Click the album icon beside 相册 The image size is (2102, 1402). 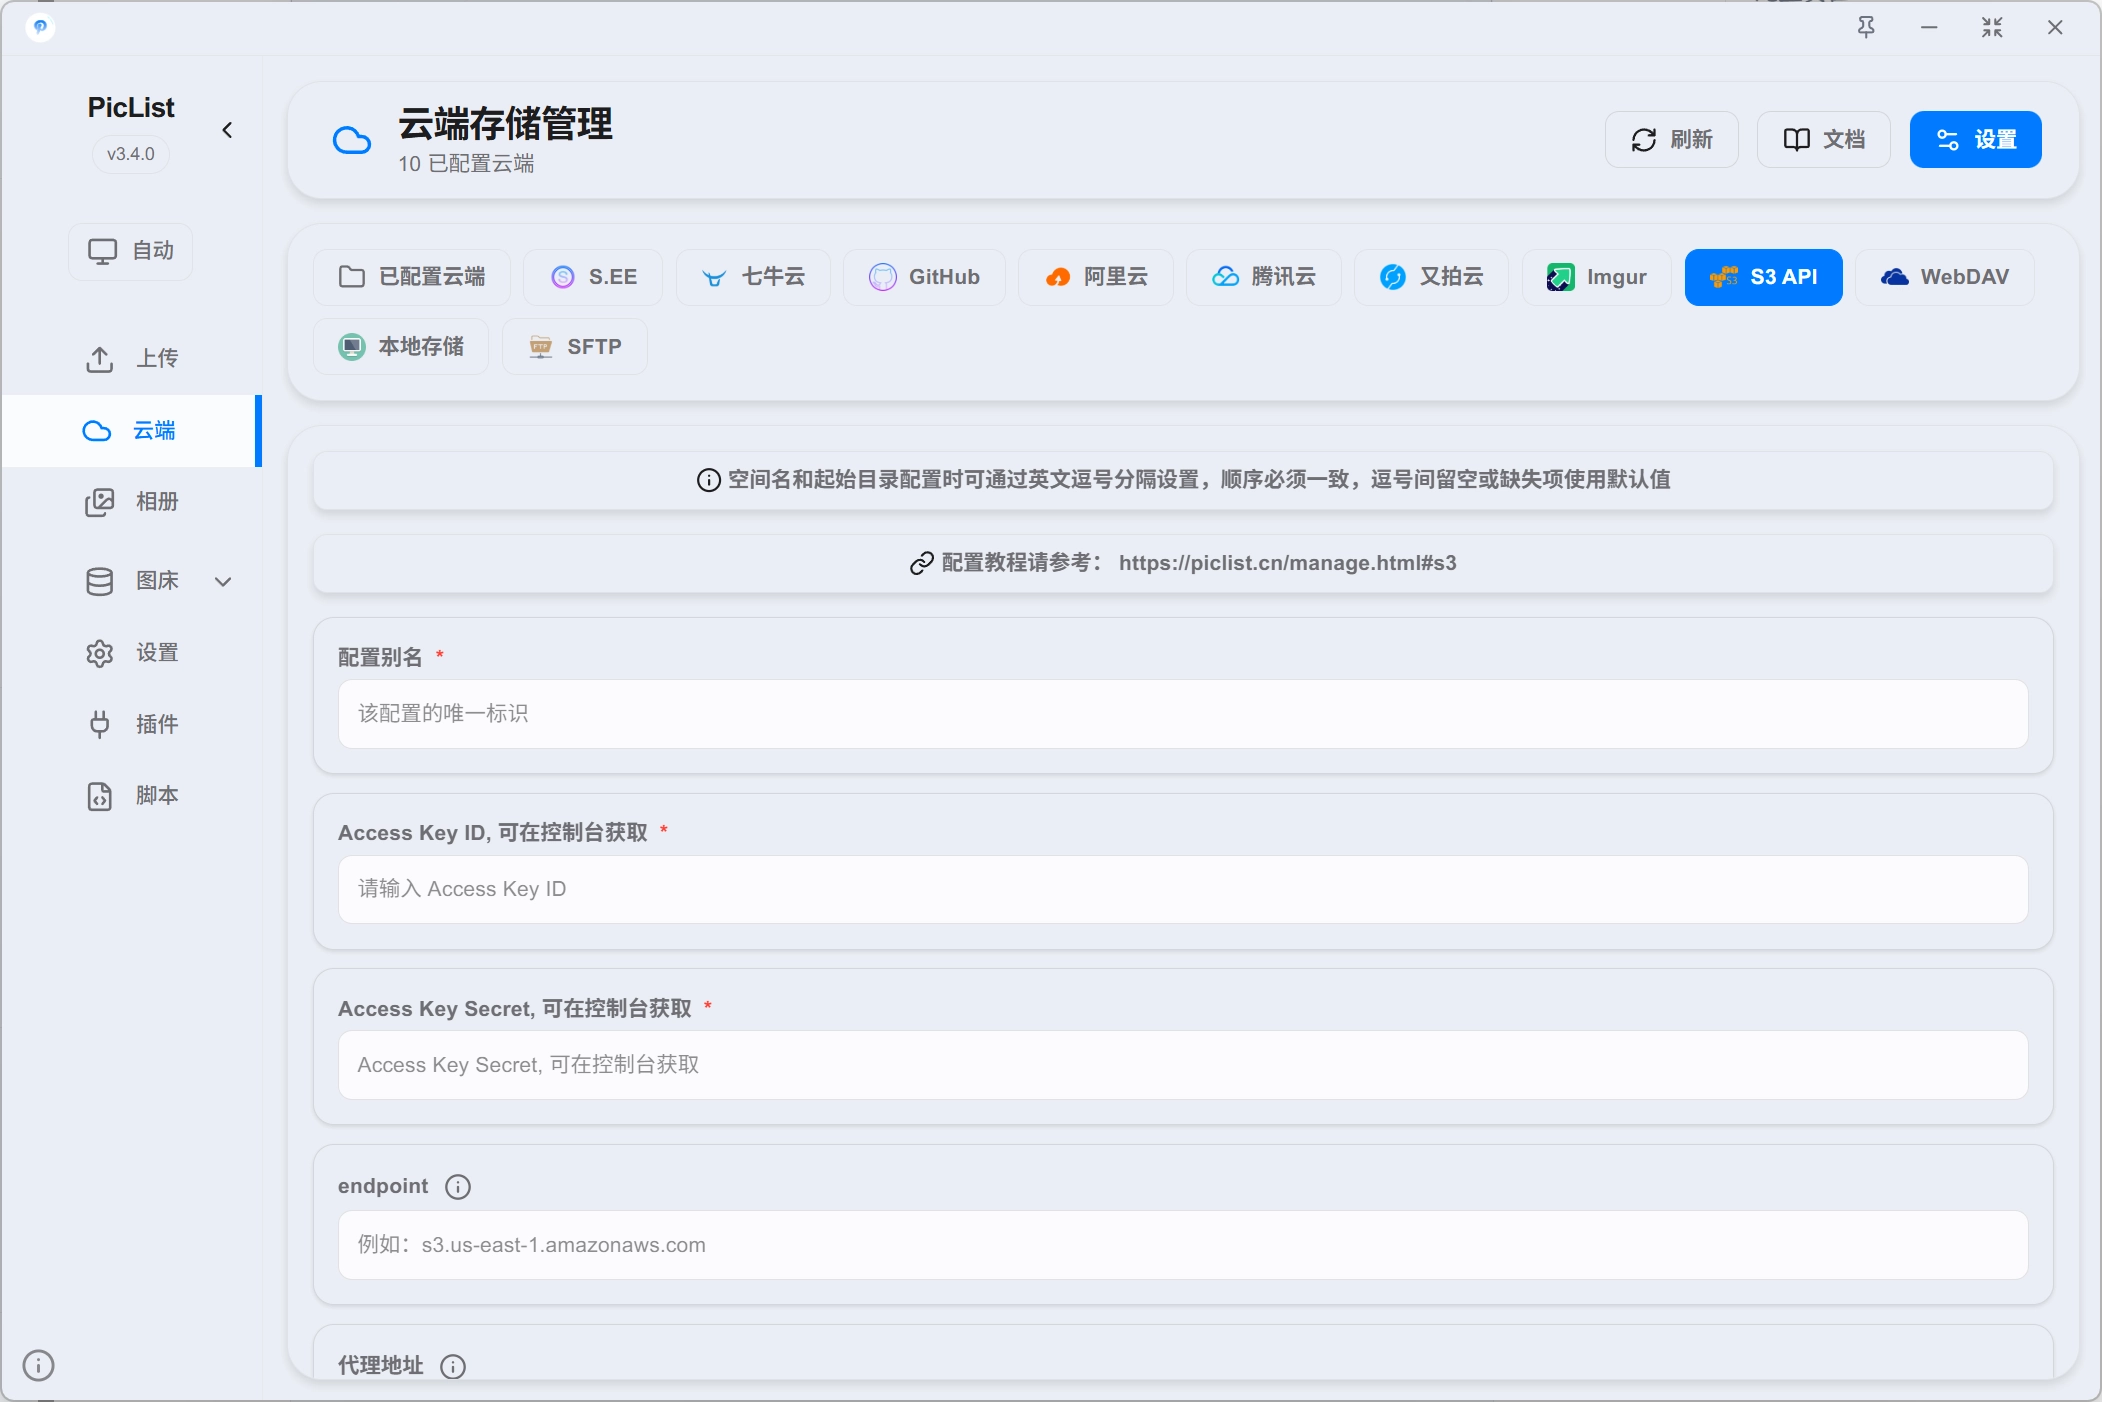tap(99, 502)
